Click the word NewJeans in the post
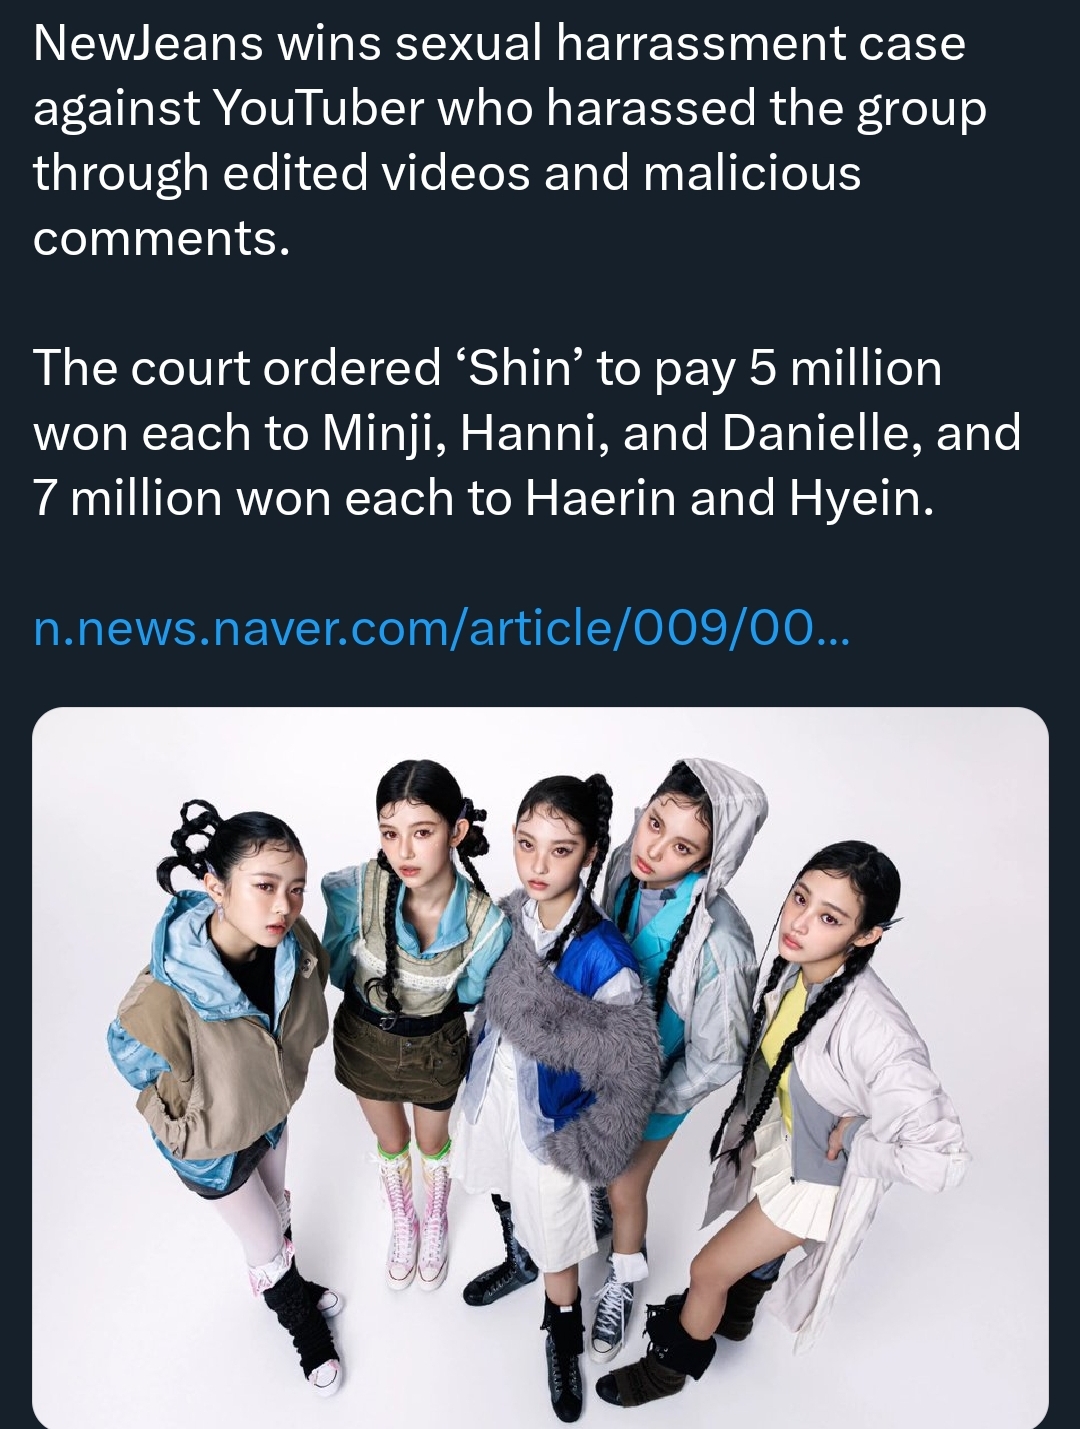The height and width of the screenshot is (1429, 1080). 148,43
